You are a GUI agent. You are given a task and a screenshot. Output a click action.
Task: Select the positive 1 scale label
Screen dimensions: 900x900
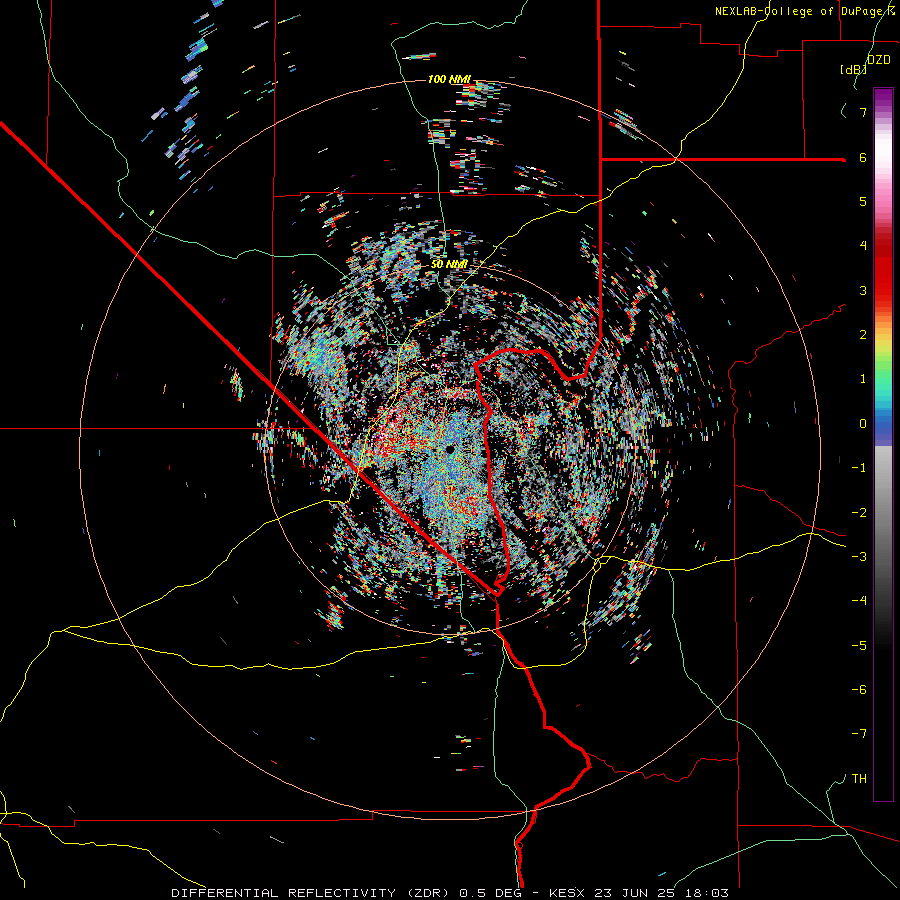tap(863, 379)
